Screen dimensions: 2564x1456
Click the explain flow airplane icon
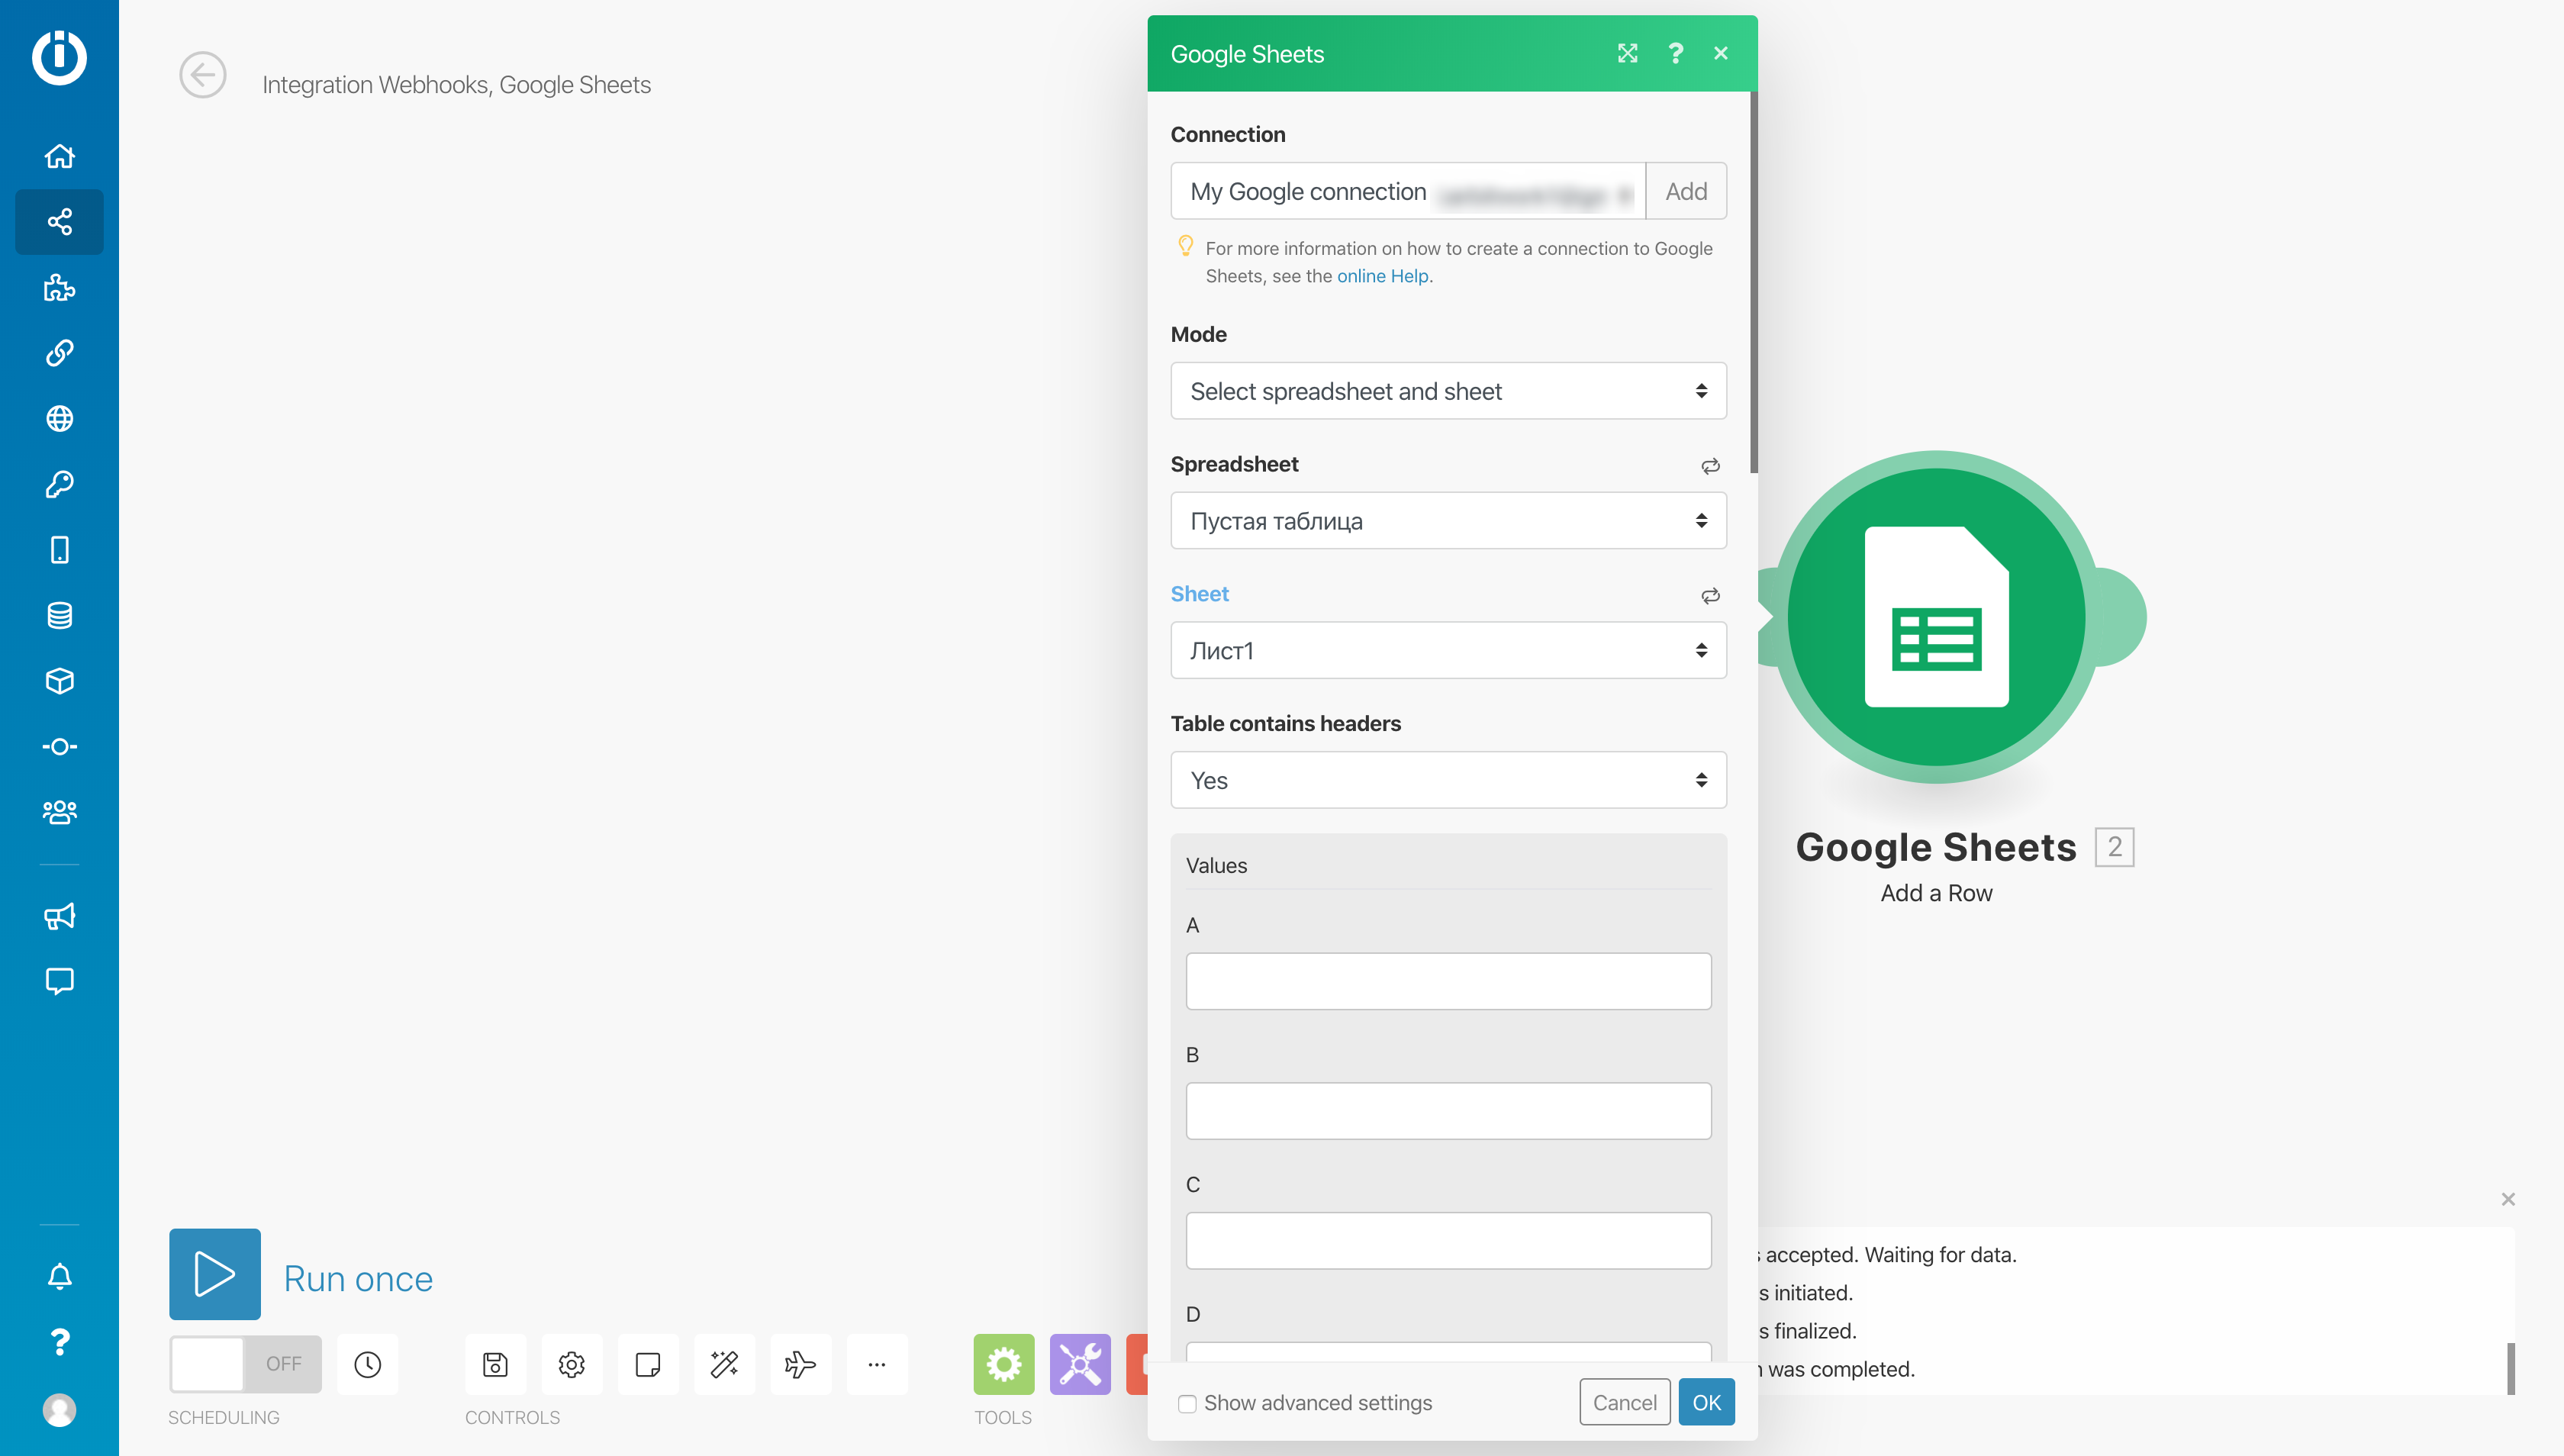click(800, 1364)
